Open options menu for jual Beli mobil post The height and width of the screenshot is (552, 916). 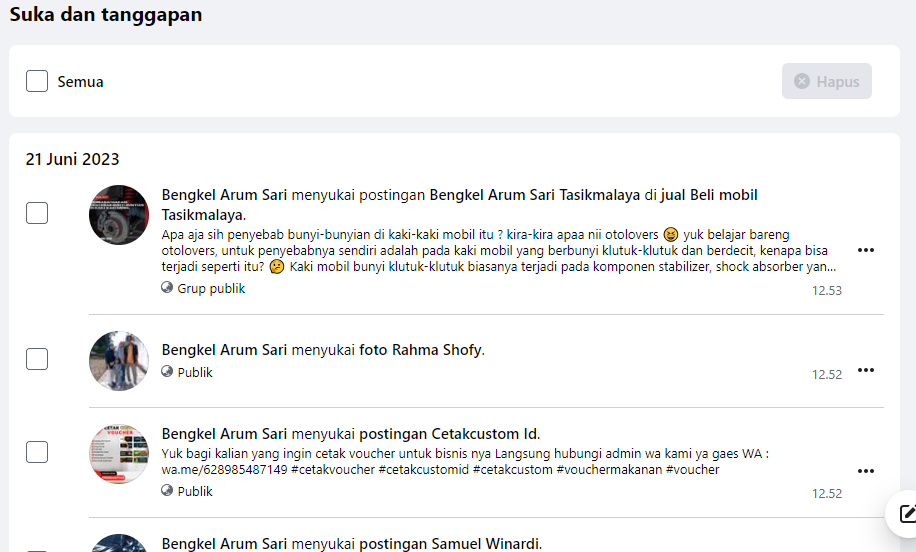click(x=865, y=250)
